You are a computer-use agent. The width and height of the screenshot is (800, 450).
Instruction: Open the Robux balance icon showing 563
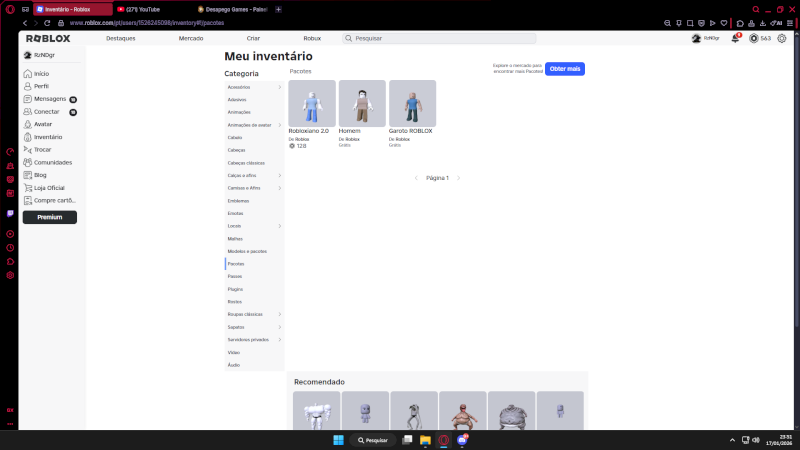pyautogui.click(x=754, y=38)
